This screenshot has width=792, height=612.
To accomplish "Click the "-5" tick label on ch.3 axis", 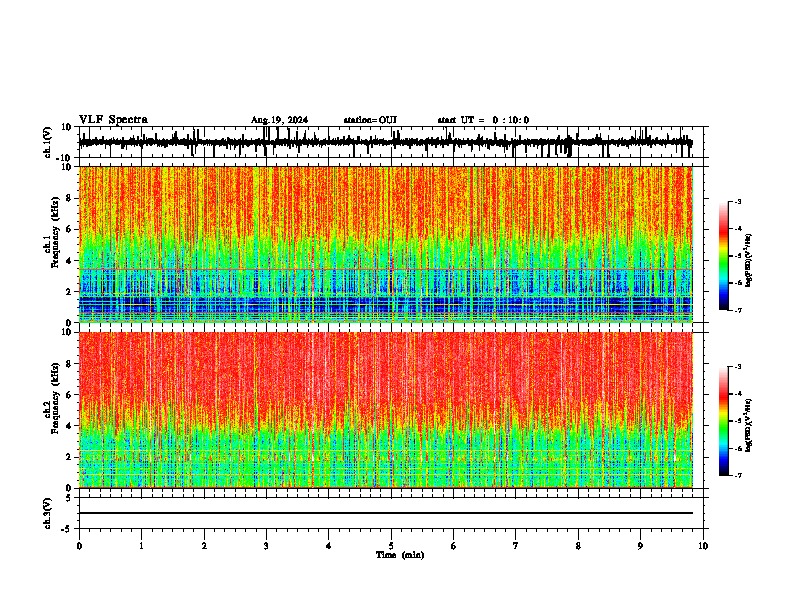I will point(68,529).
